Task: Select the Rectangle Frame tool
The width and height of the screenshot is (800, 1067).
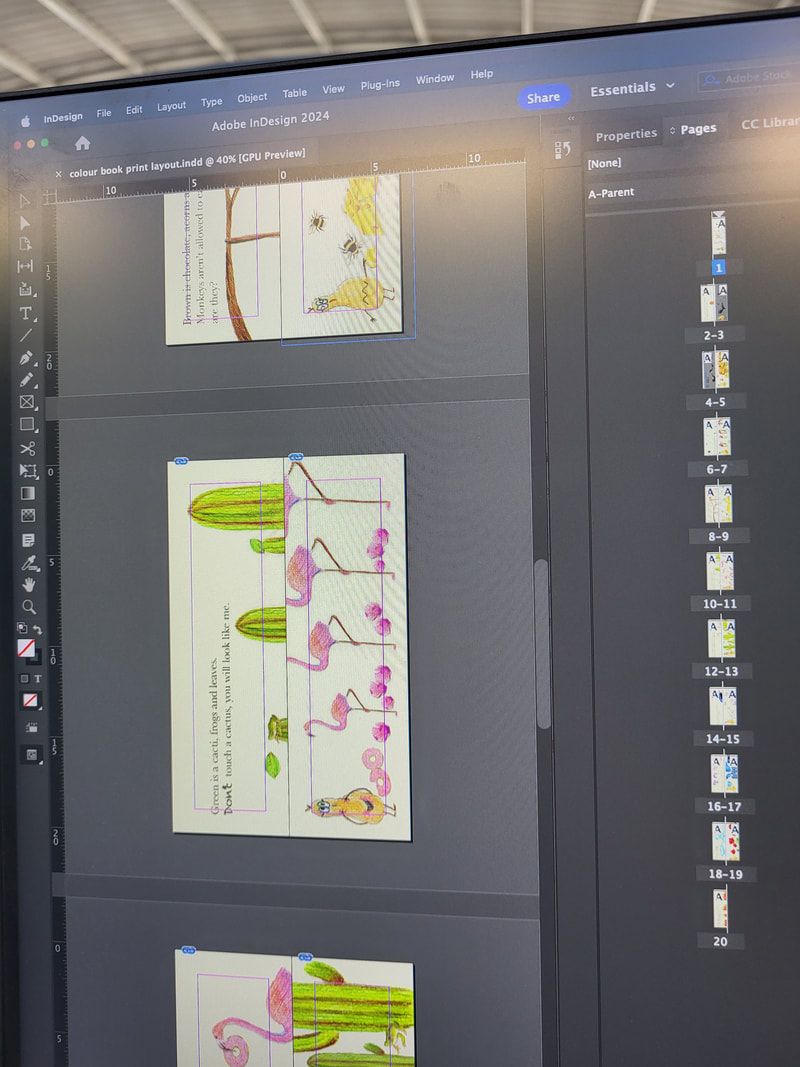Action: (27, 402)
